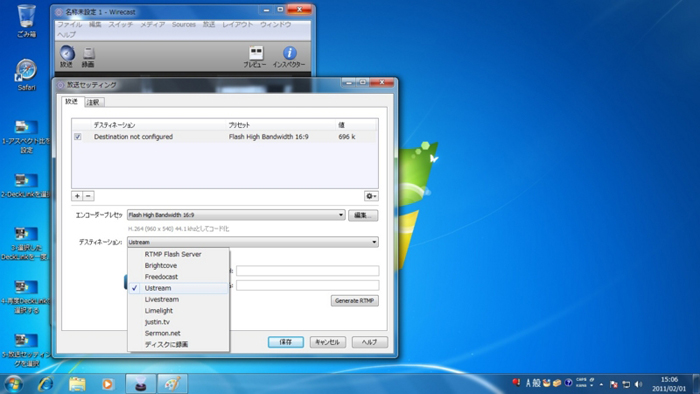Screen dimensions: 700x394
Task: Click the Broadcast icon in Wirecast toolbar
Action: tap(67, 56)
